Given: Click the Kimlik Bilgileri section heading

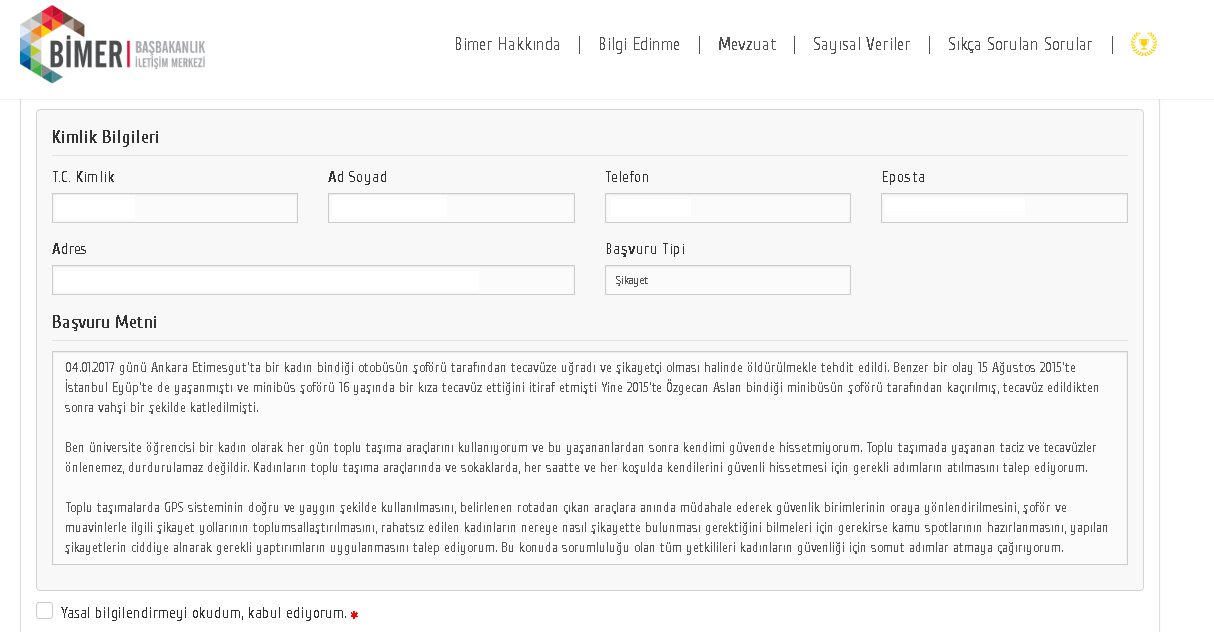Looking at the screenshot, I should (x=105, y=137).
